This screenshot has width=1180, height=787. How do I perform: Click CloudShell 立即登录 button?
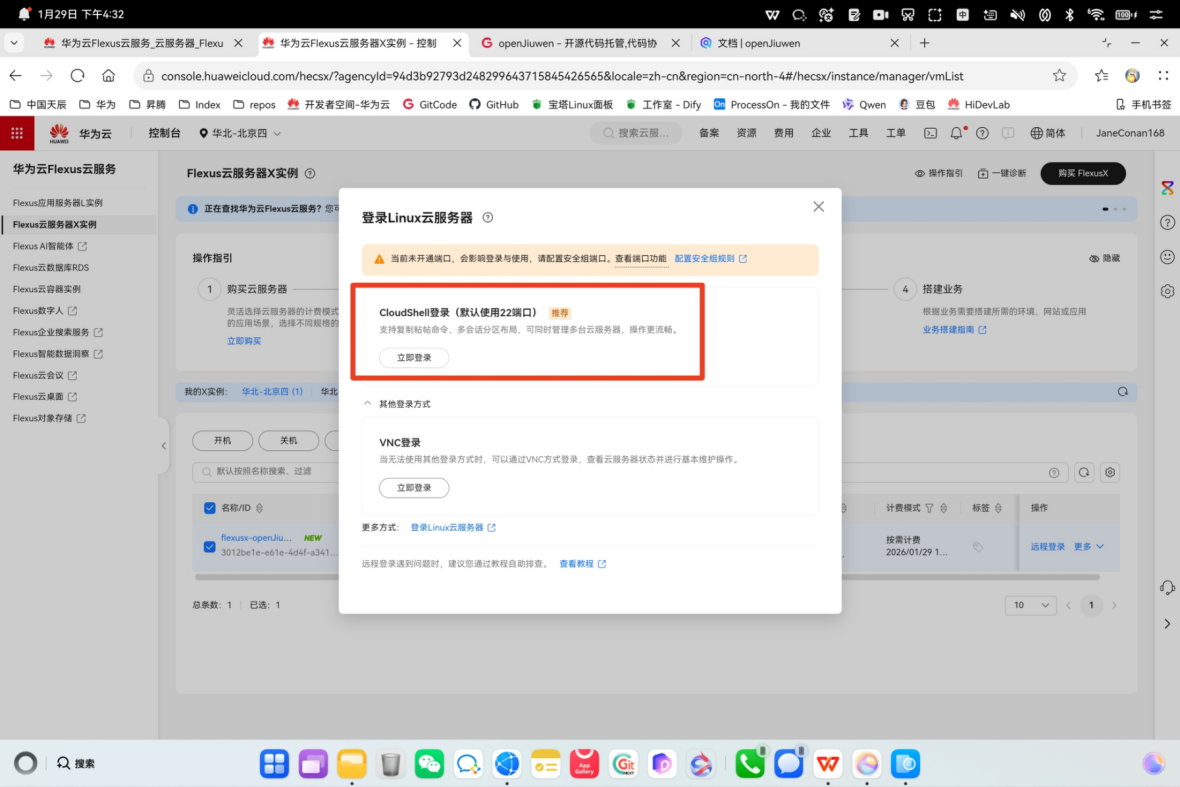pos(414,357)
